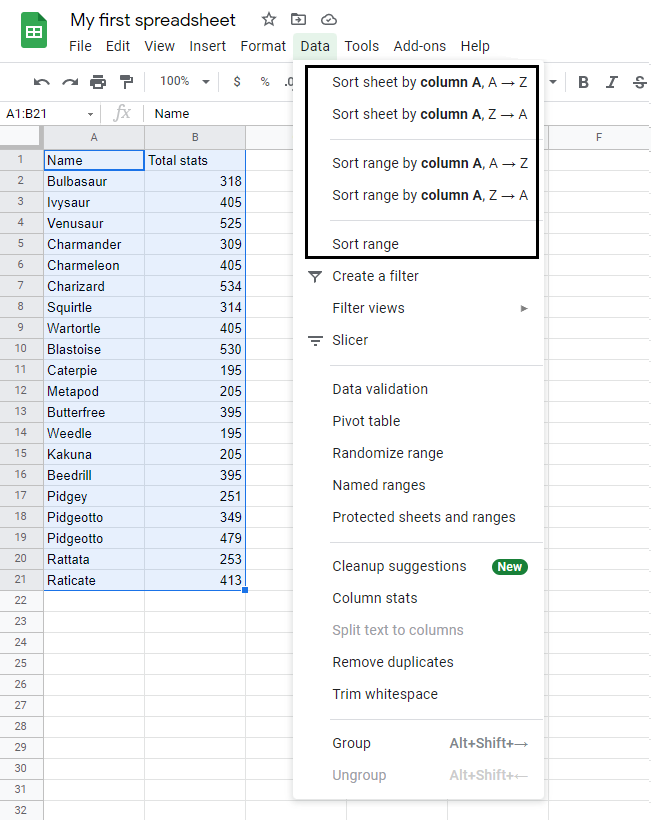The width and height of the screenshot is (651, 820).
Task: Toggle strikethrough formatting
Action: point(639,82)
